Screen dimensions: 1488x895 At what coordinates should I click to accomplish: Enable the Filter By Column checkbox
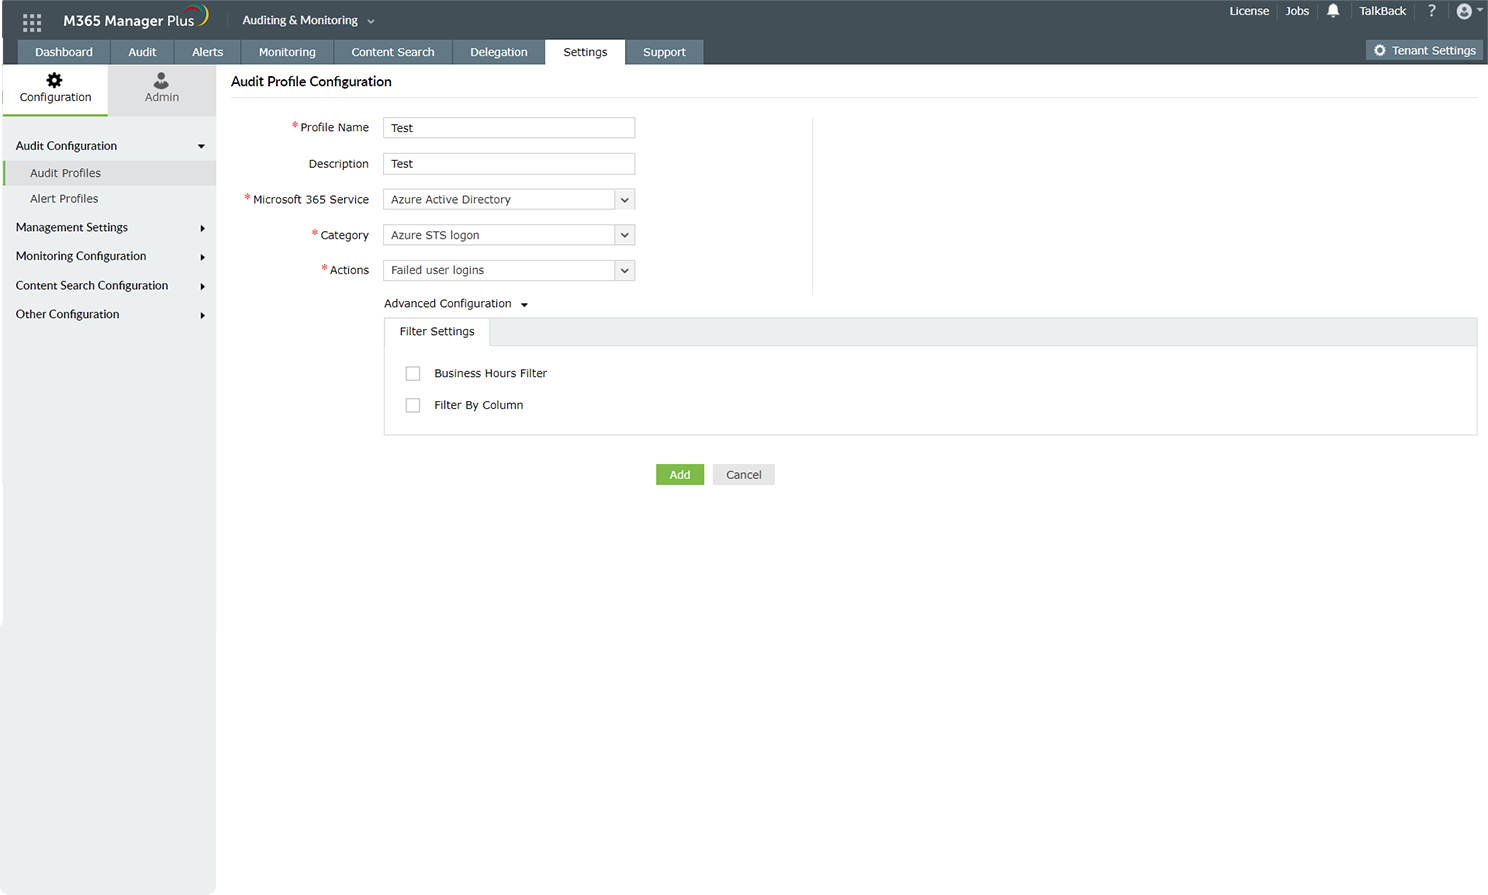coord(413,406)
